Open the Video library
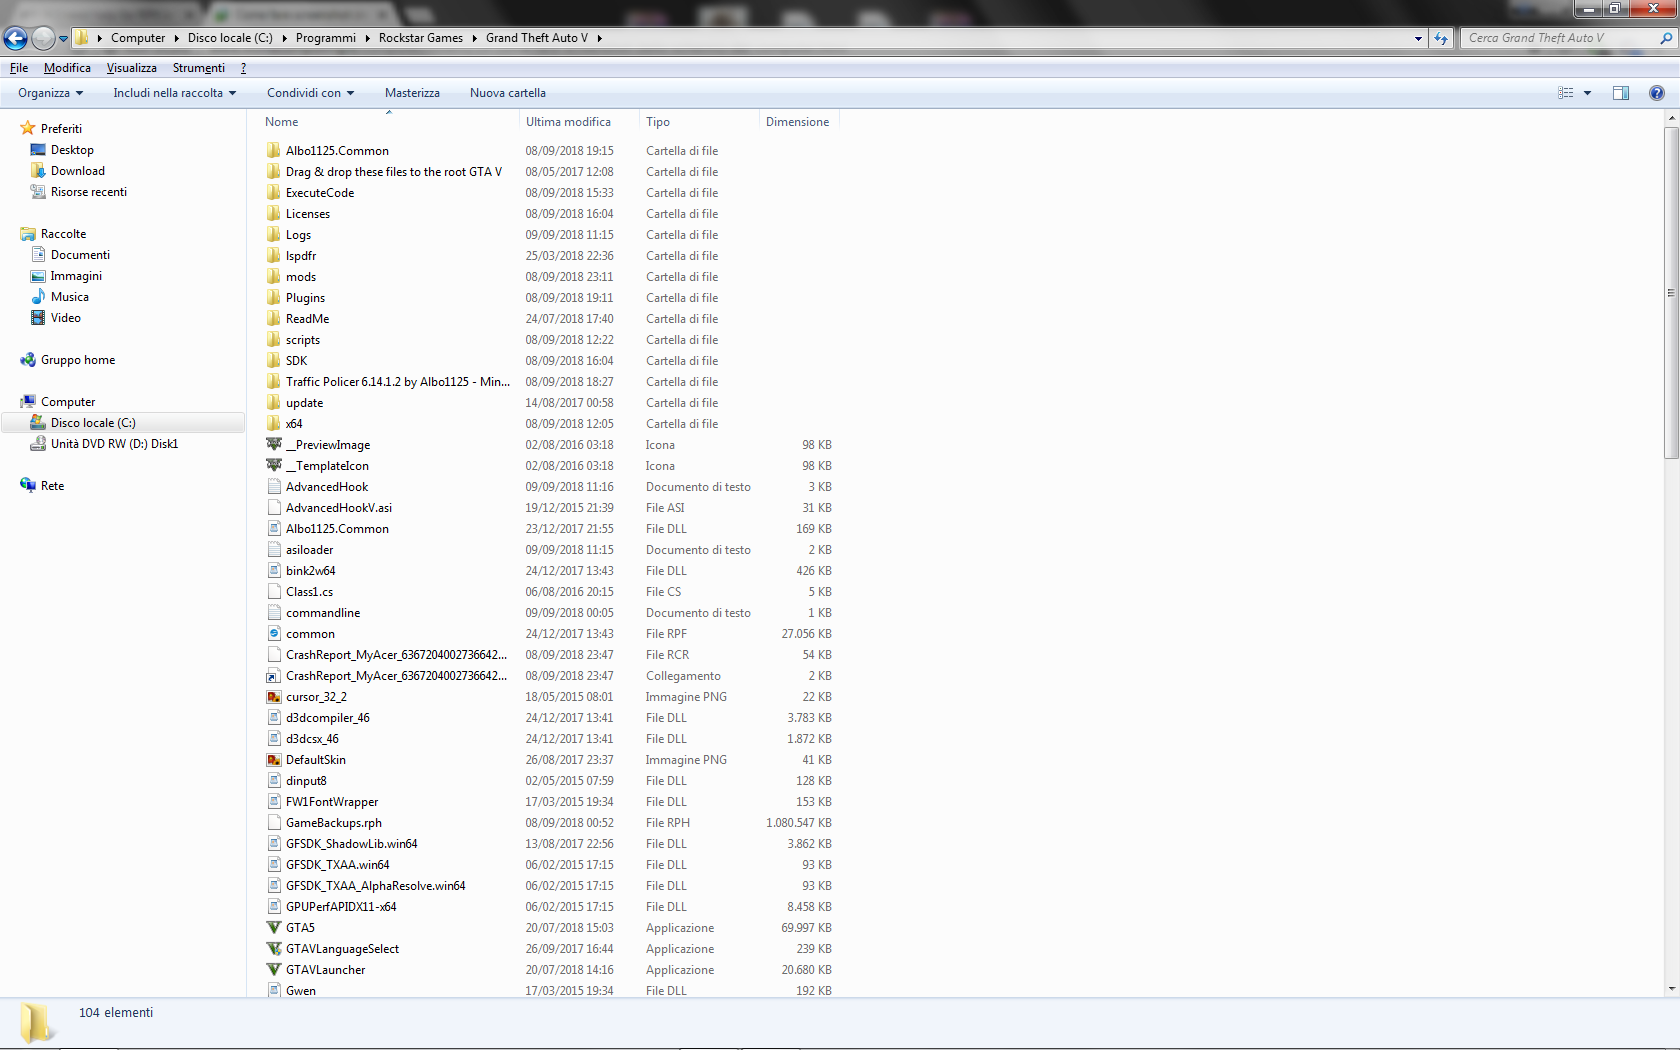 pos(66,318)
